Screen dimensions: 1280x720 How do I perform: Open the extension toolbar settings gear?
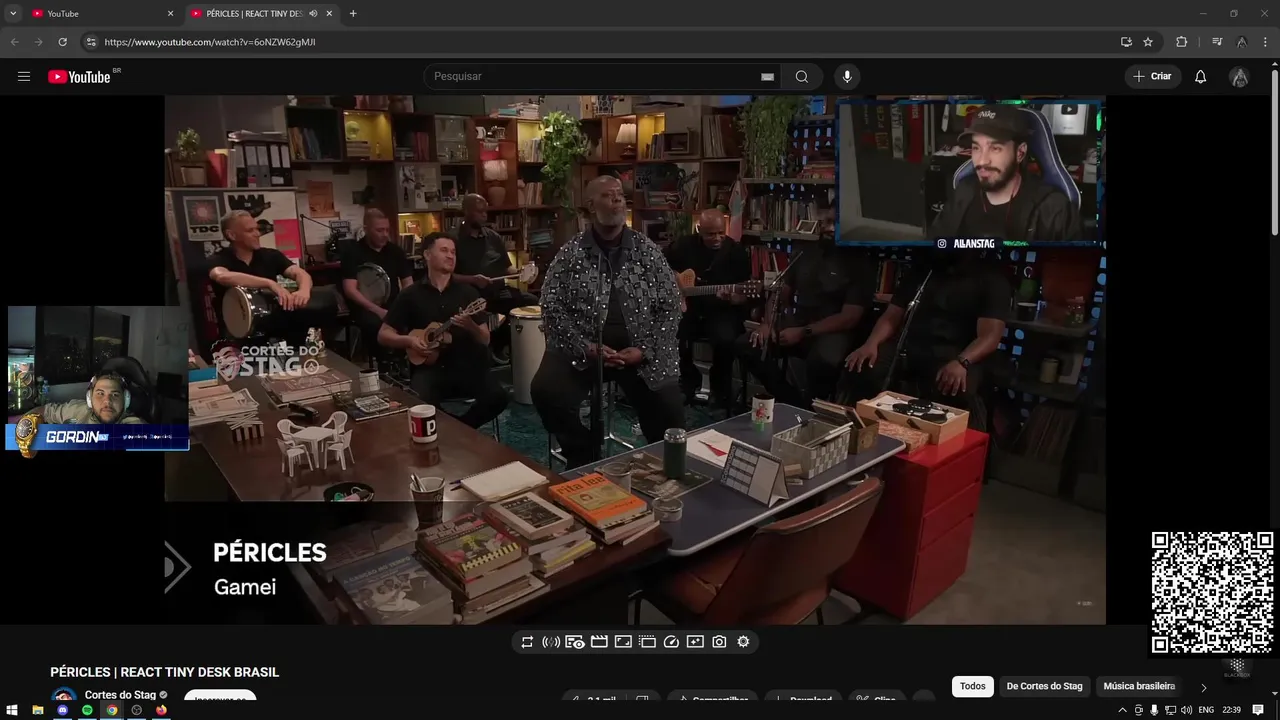[743, 642]
